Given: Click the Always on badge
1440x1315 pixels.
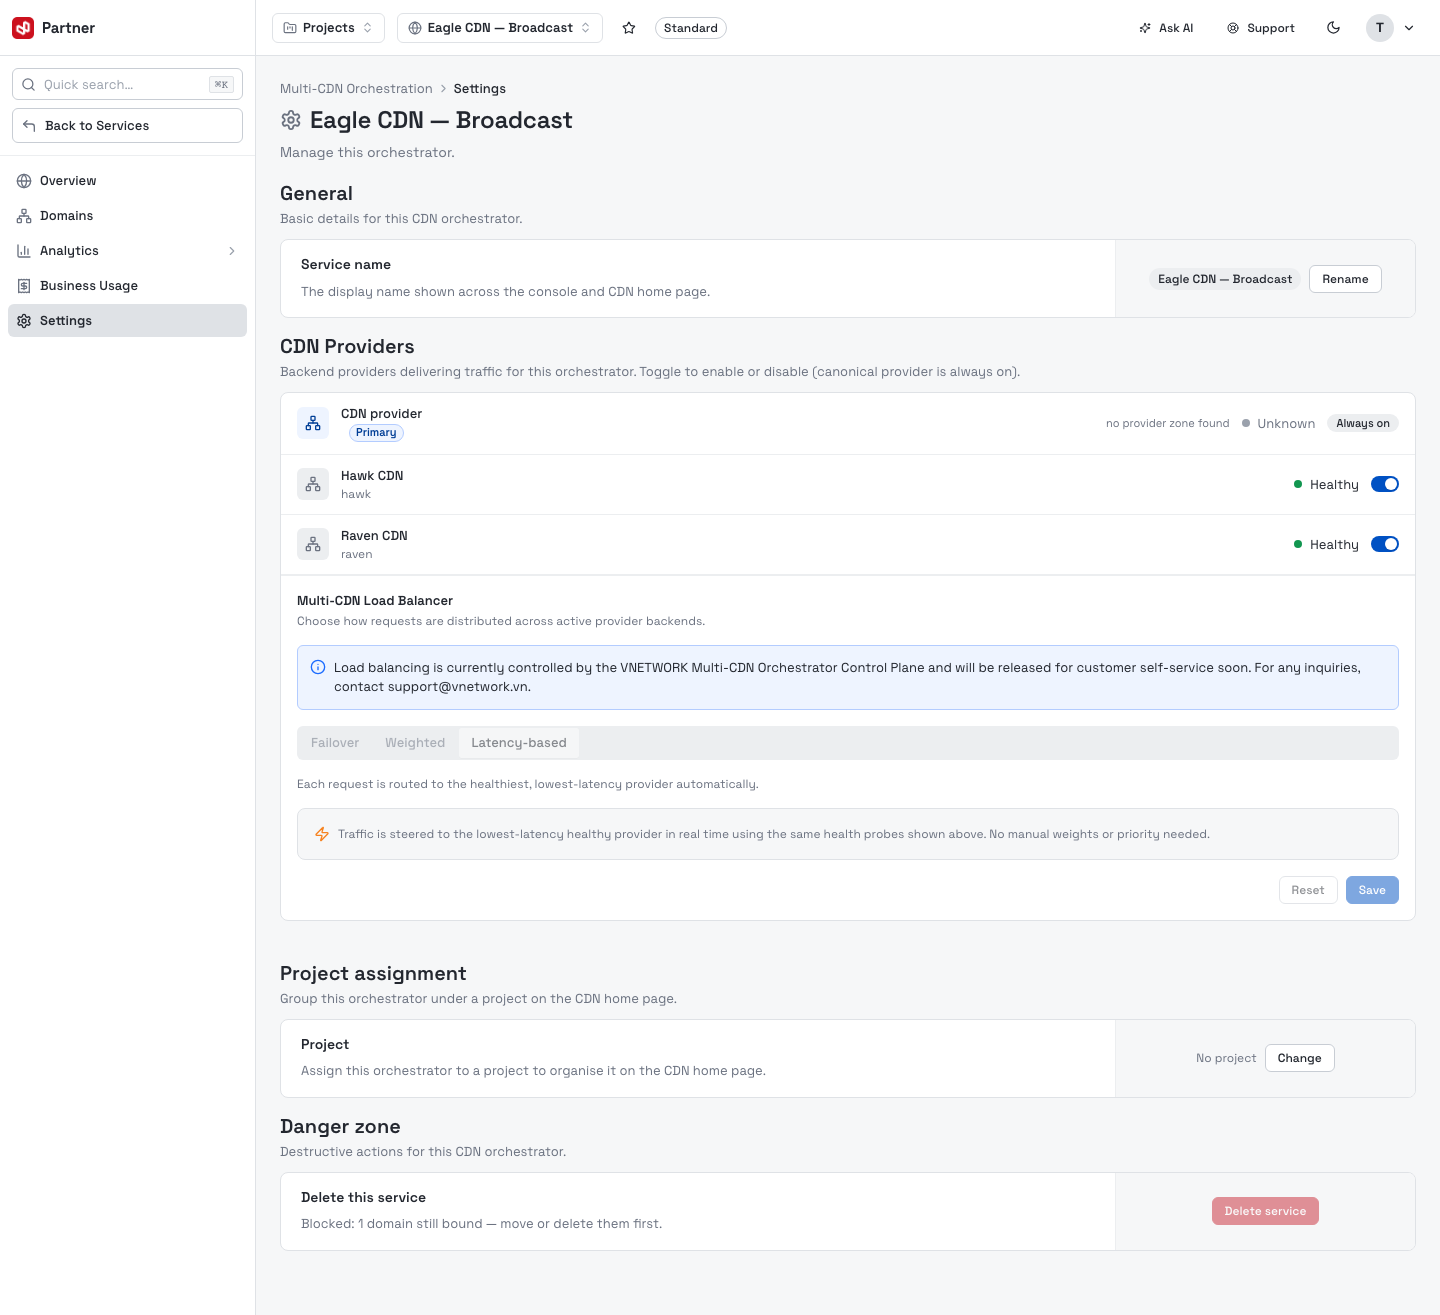Looking at the screenshot, I should (1363, 423).
